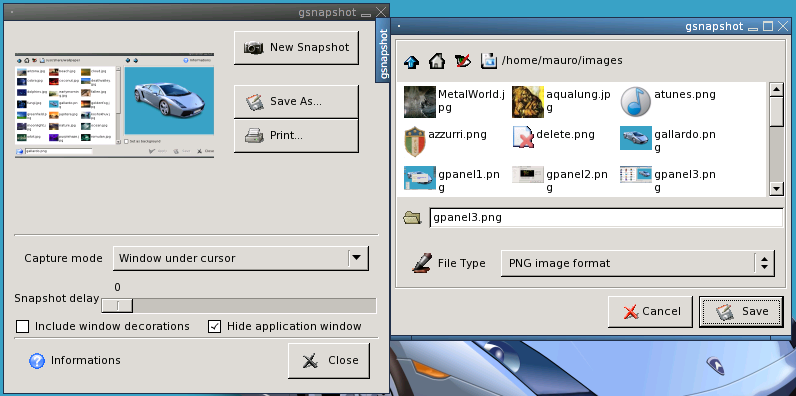This screenshot has height=396, width=796.
Task: Expand the Capture mode dropdown
Action: coord(241,258)
